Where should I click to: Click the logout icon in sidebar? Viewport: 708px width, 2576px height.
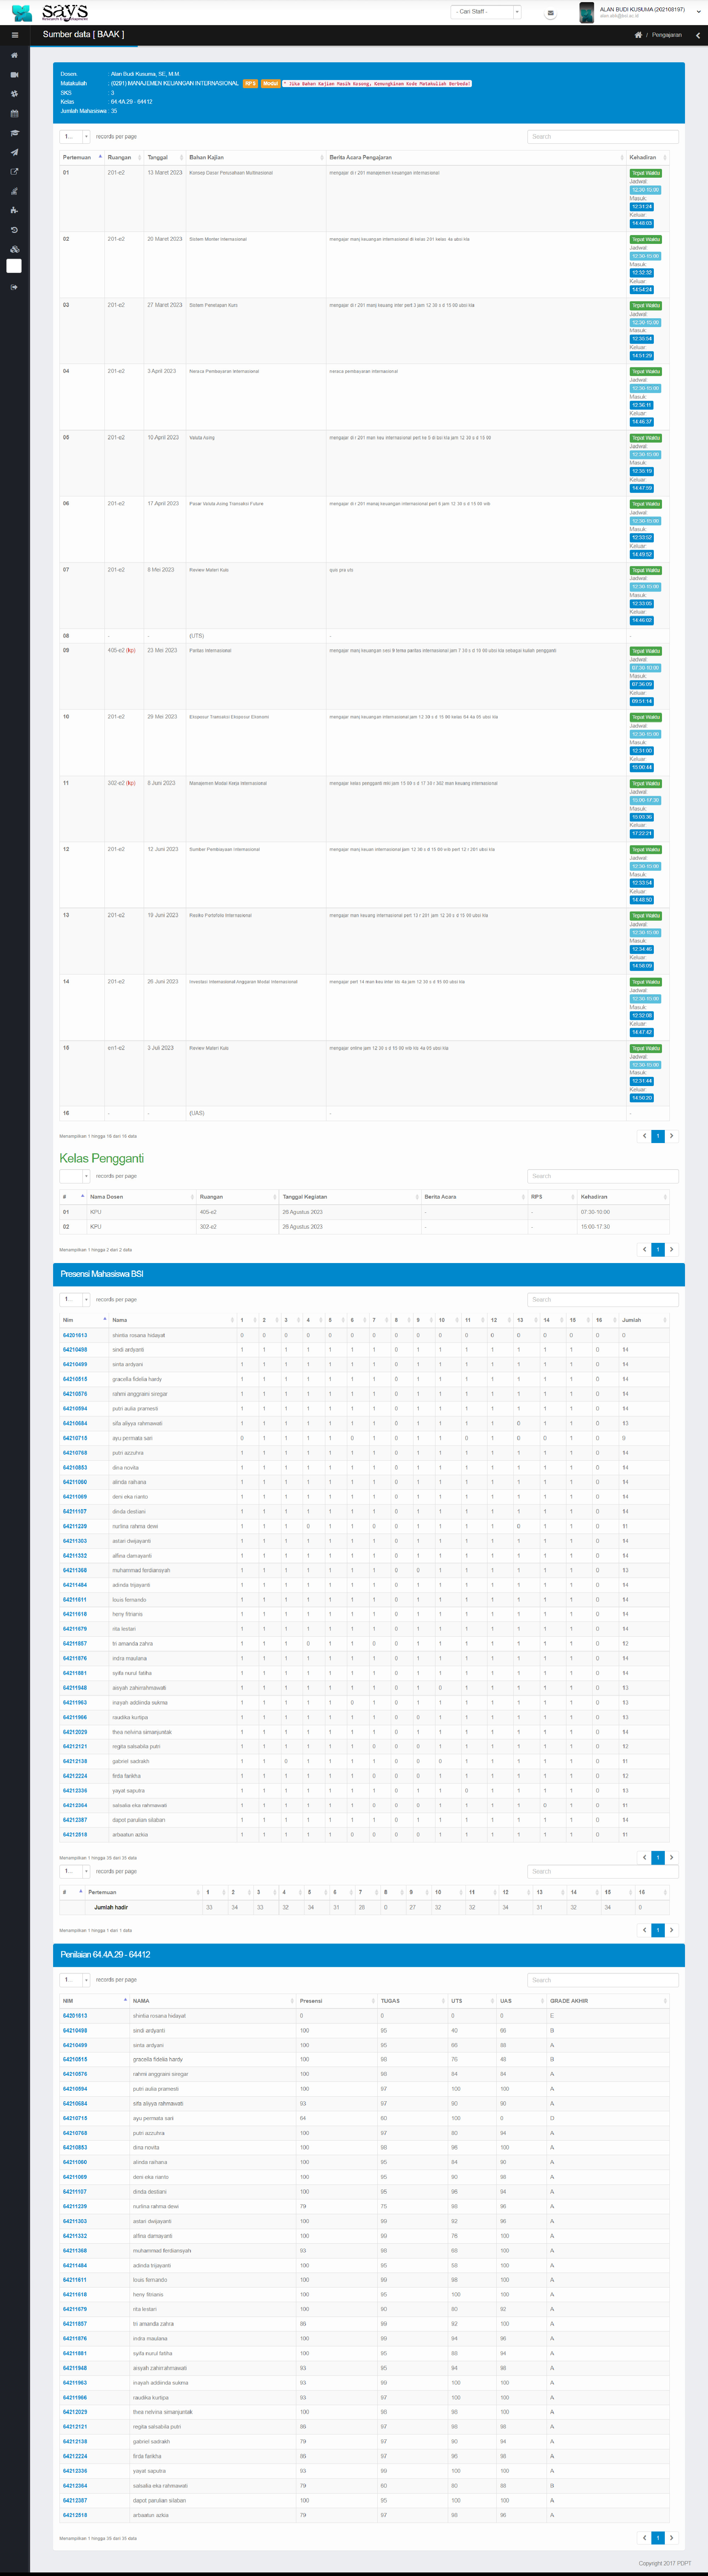(14, 287)
